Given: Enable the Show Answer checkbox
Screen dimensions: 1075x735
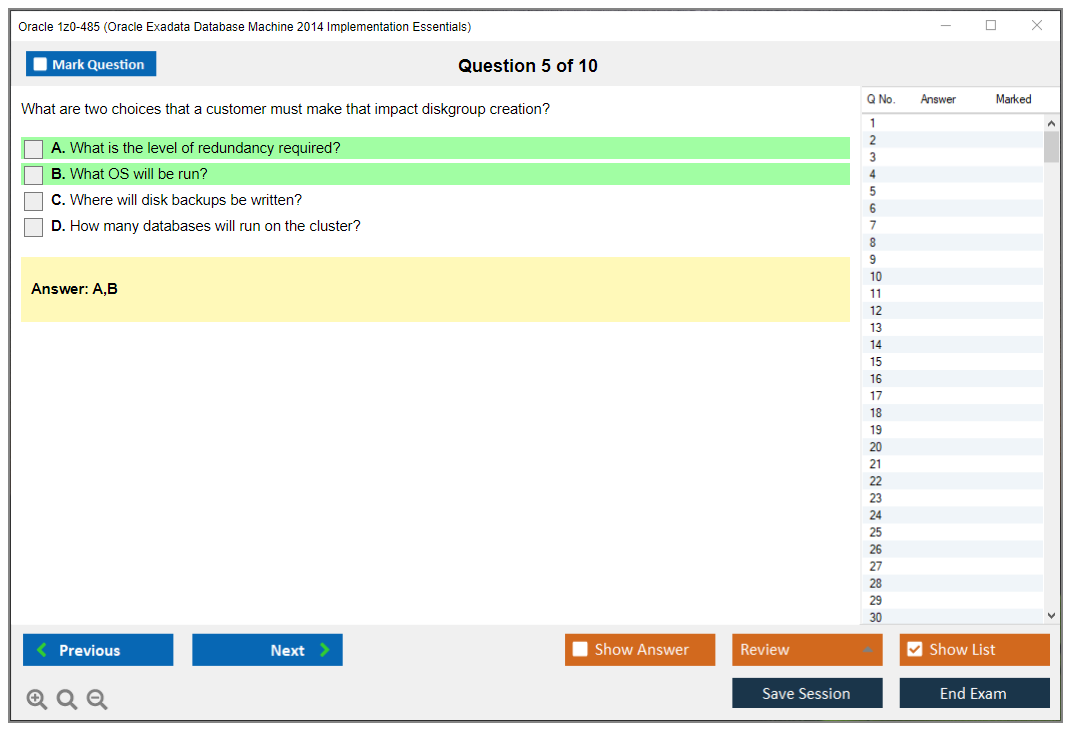Looking at the screenshot, I should 580,650.
